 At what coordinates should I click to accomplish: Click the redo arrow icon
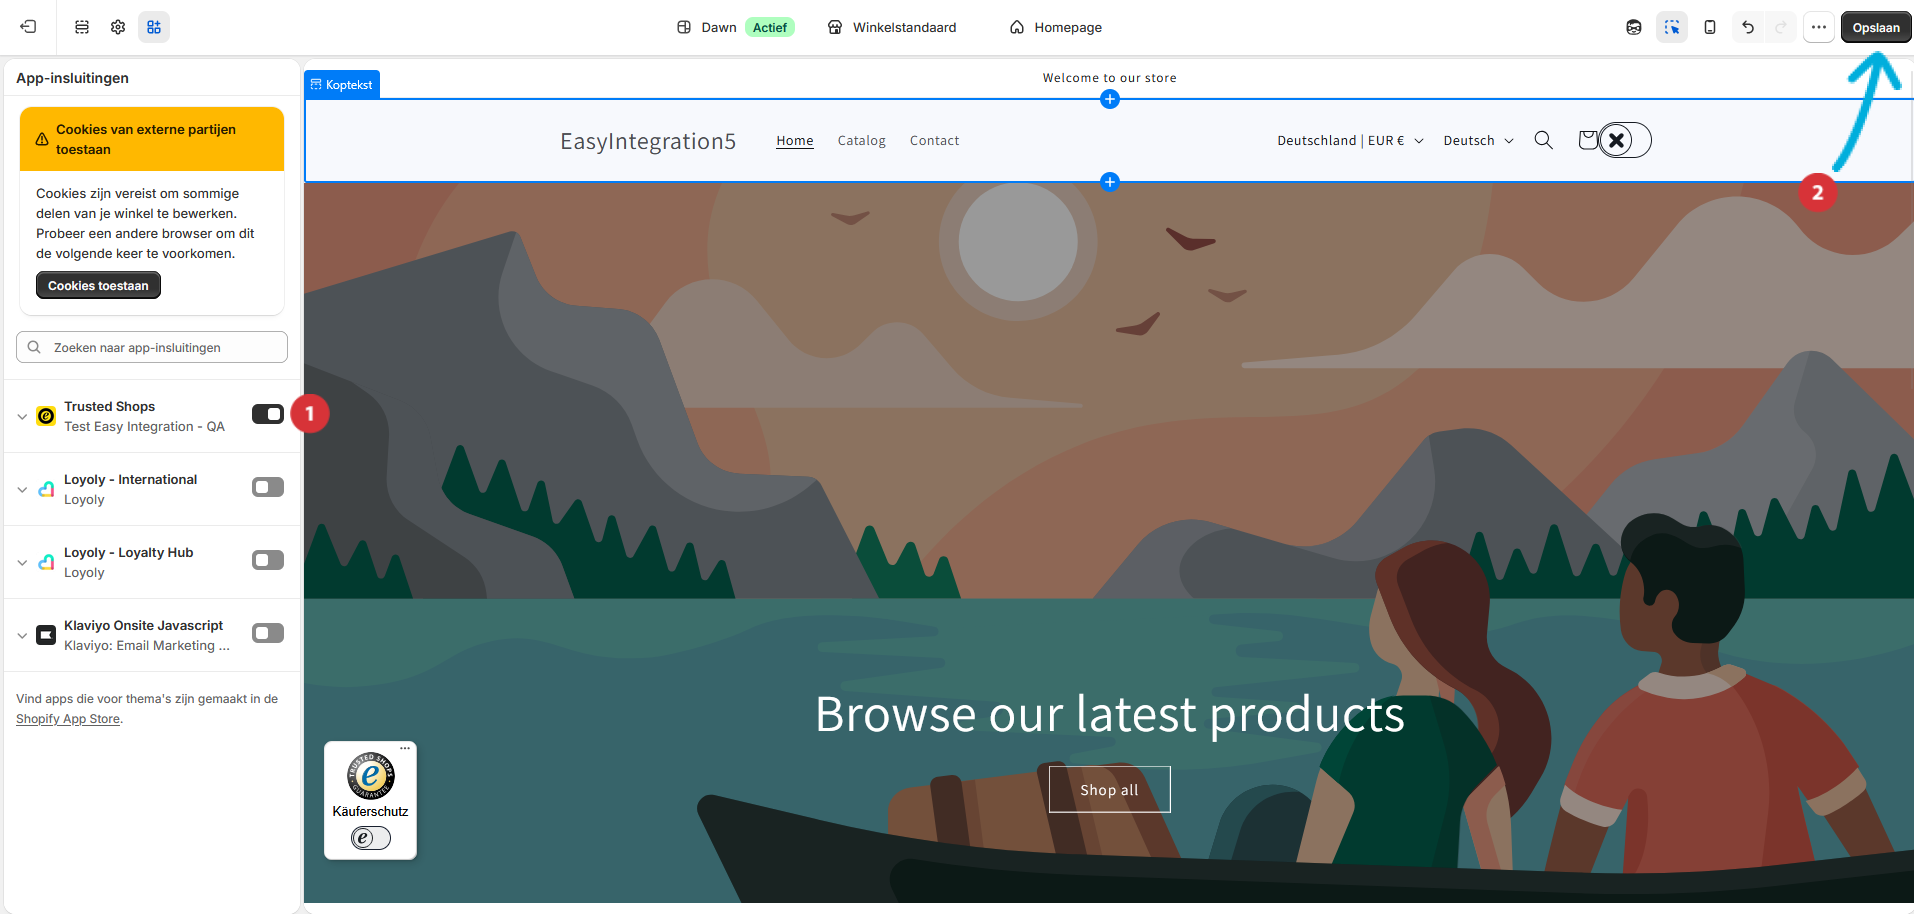1781,27
